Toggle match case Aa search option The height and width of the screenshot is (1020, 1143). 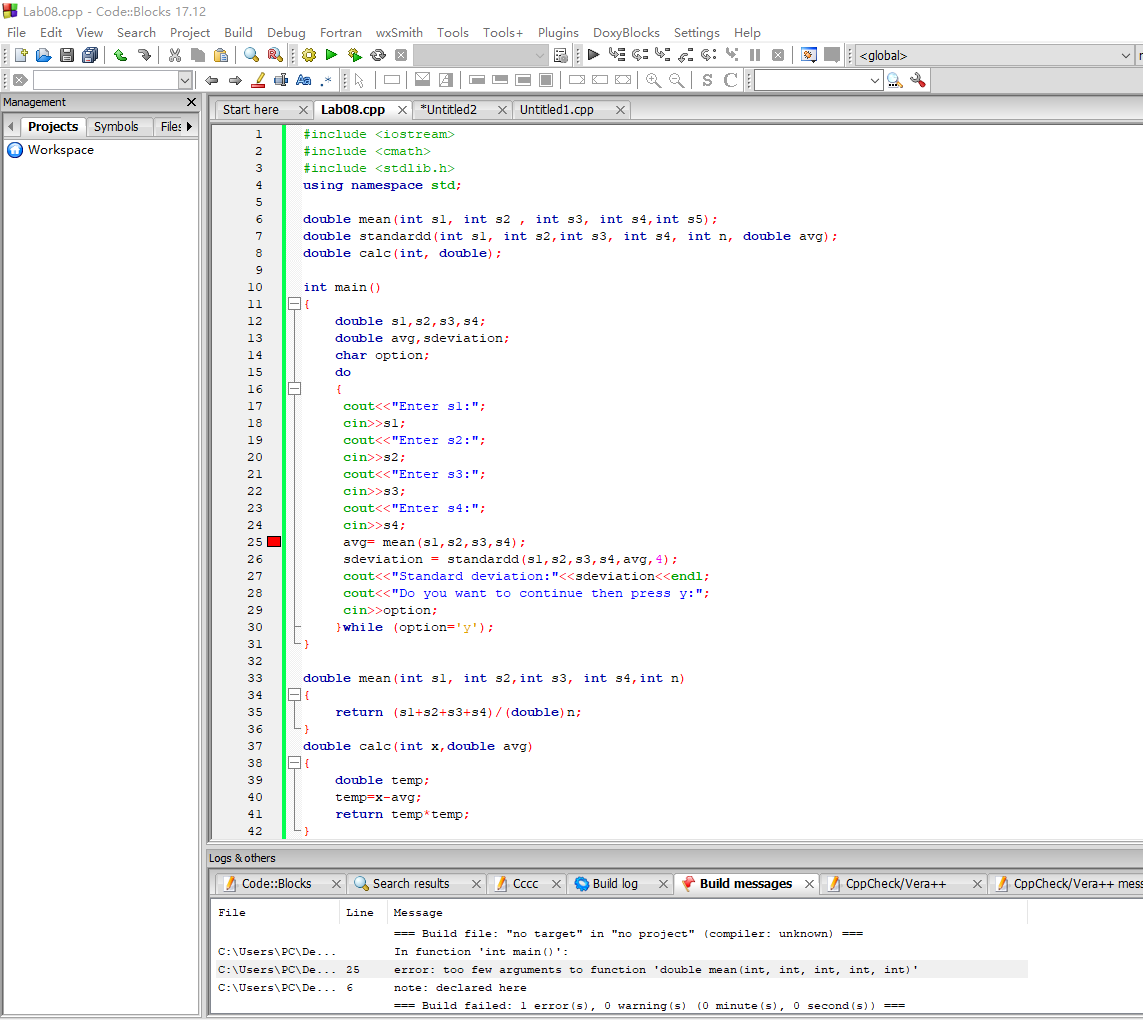(303, 80)
